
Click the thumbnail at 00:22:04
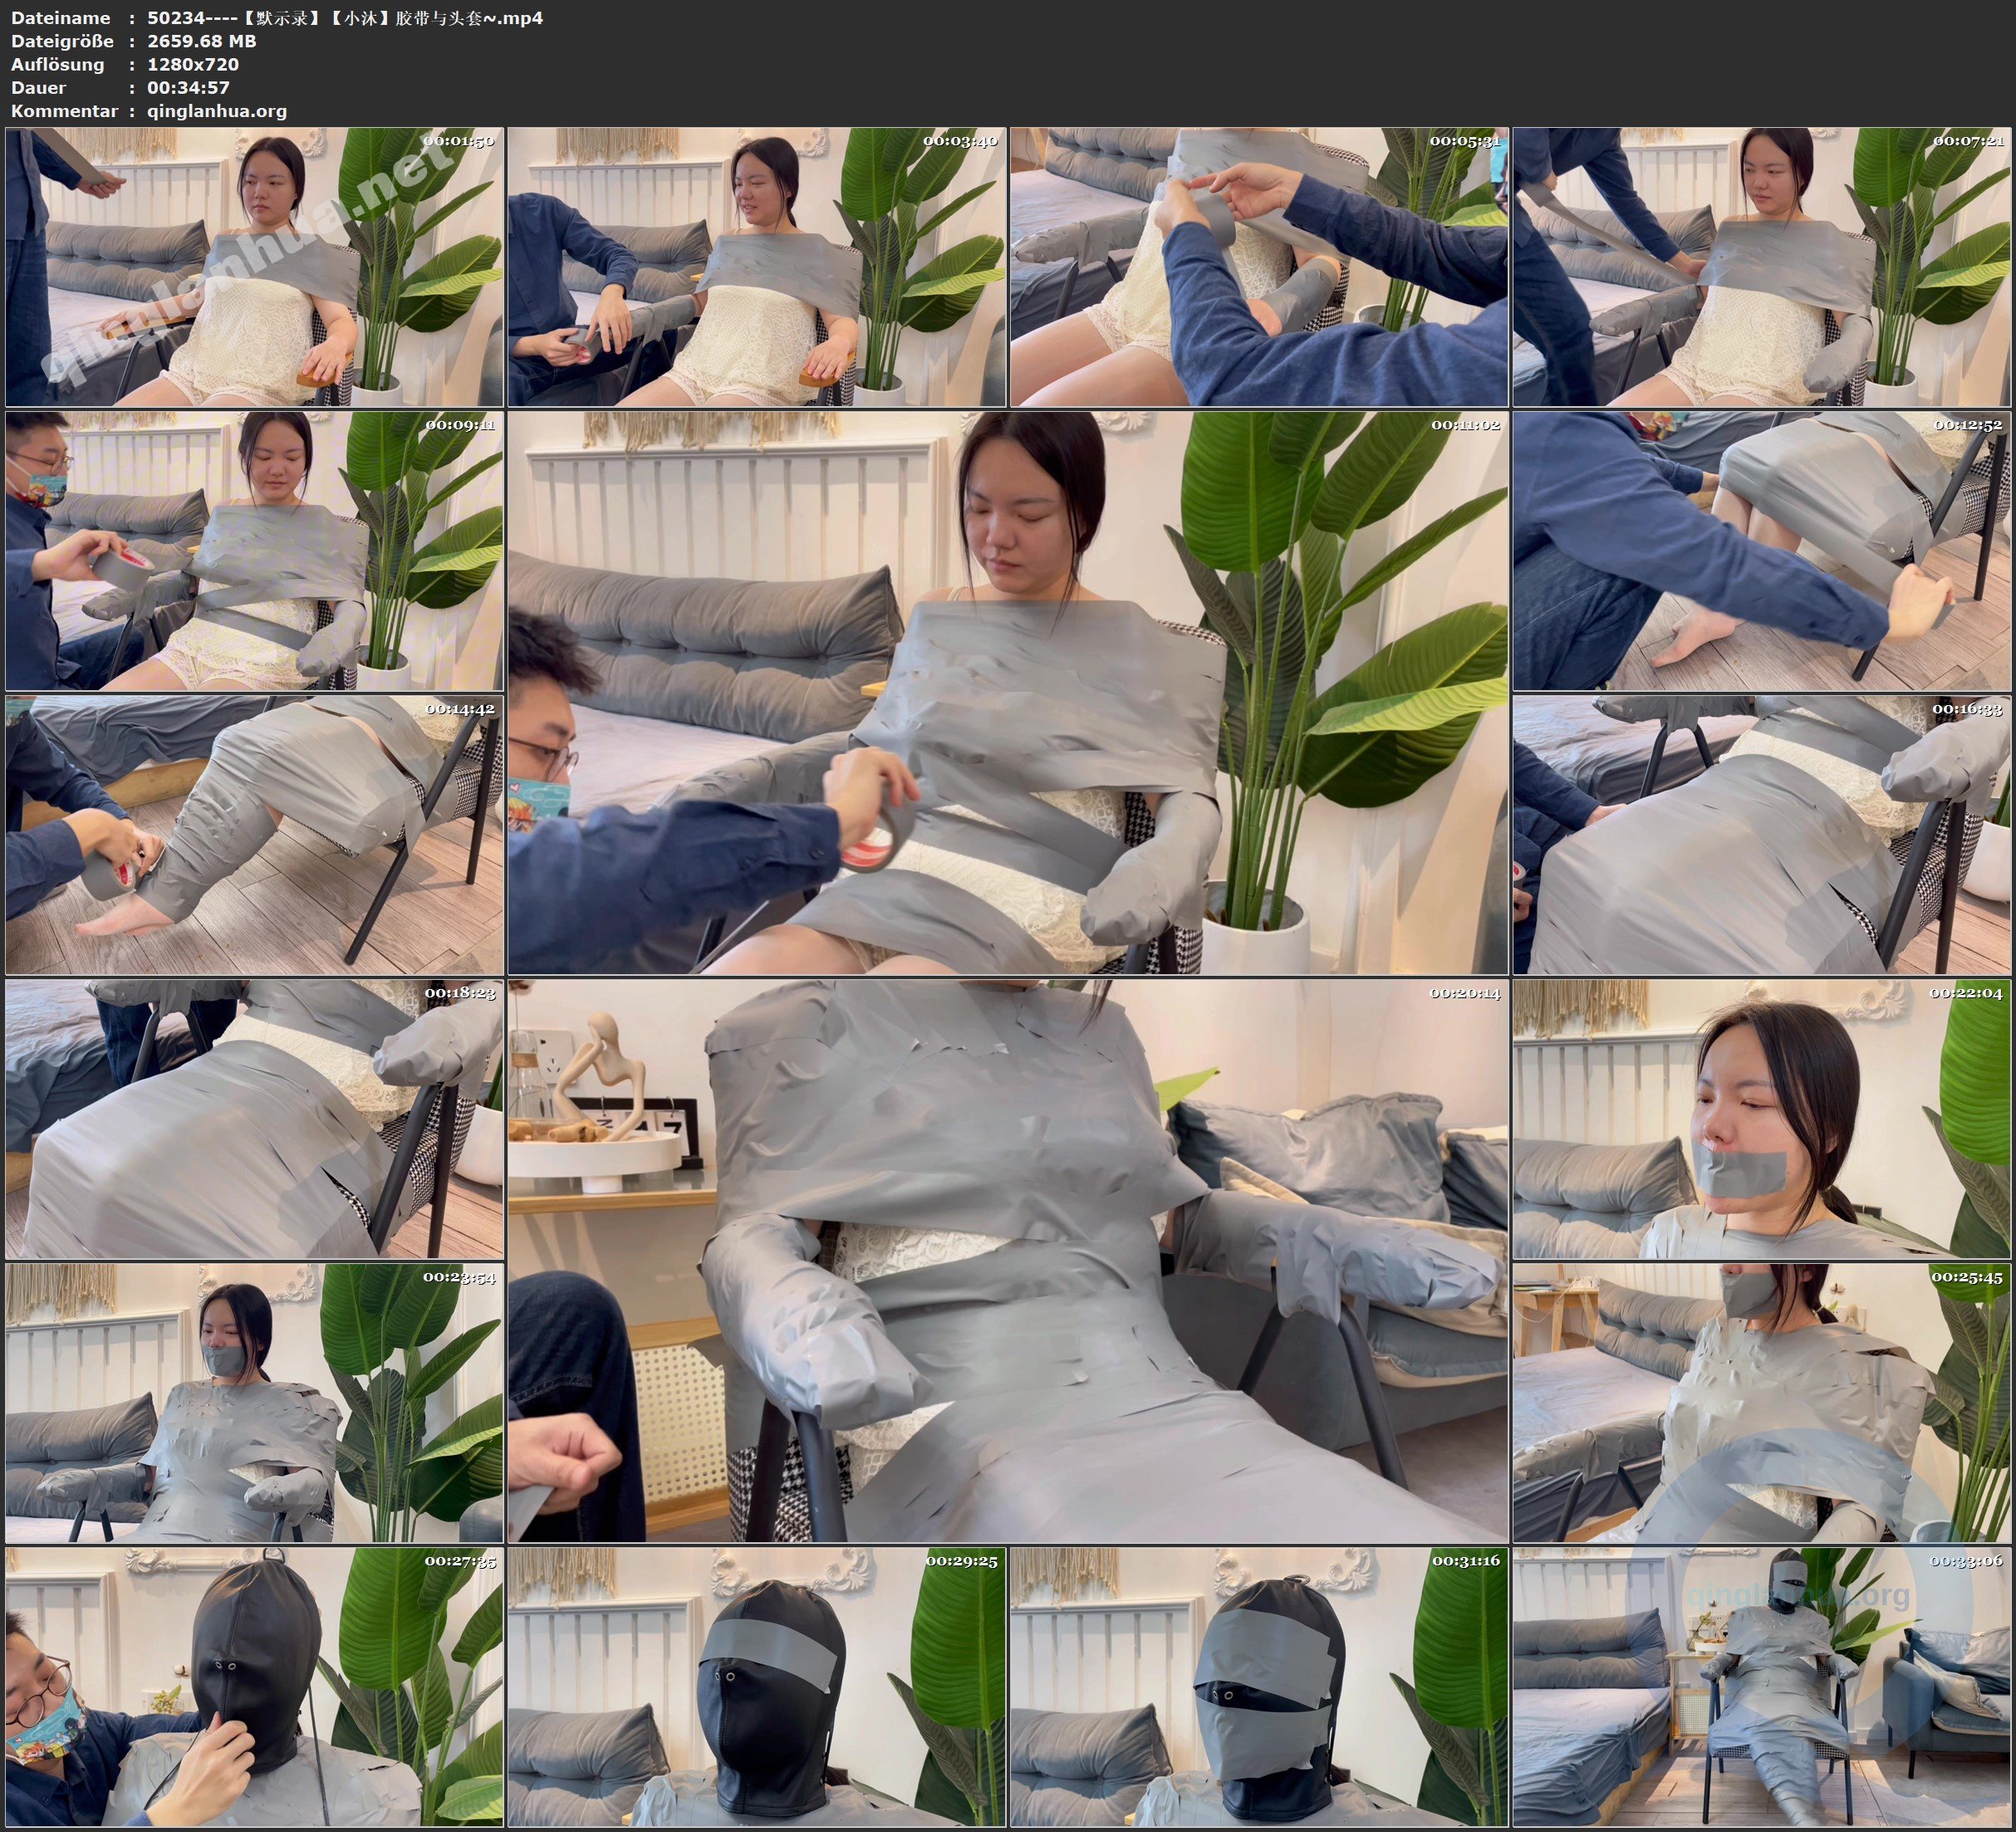click(1762, 1119)
